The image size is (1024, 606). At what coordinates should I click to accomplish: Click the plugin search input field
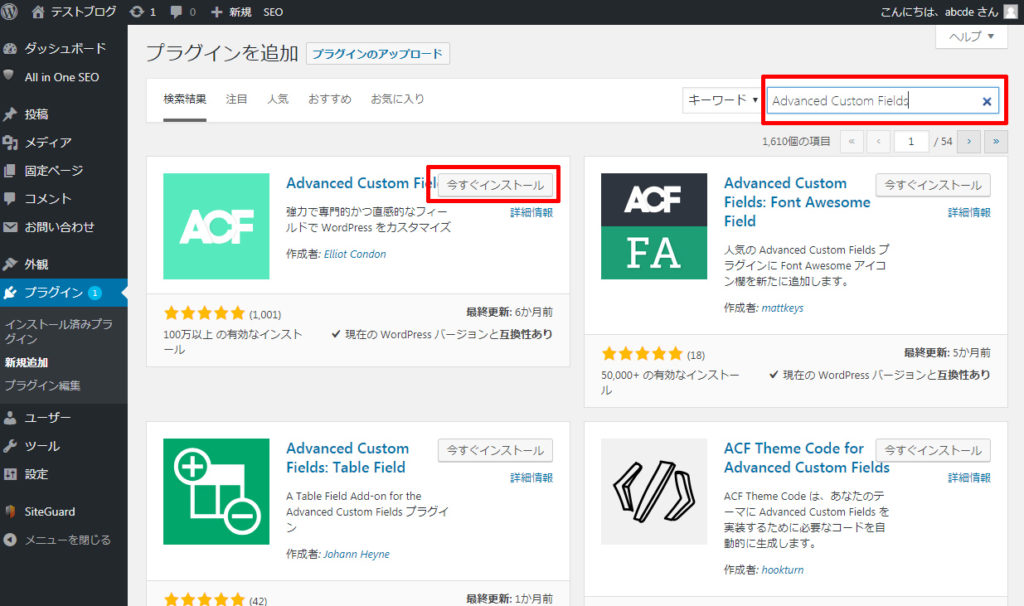point(870,101)
